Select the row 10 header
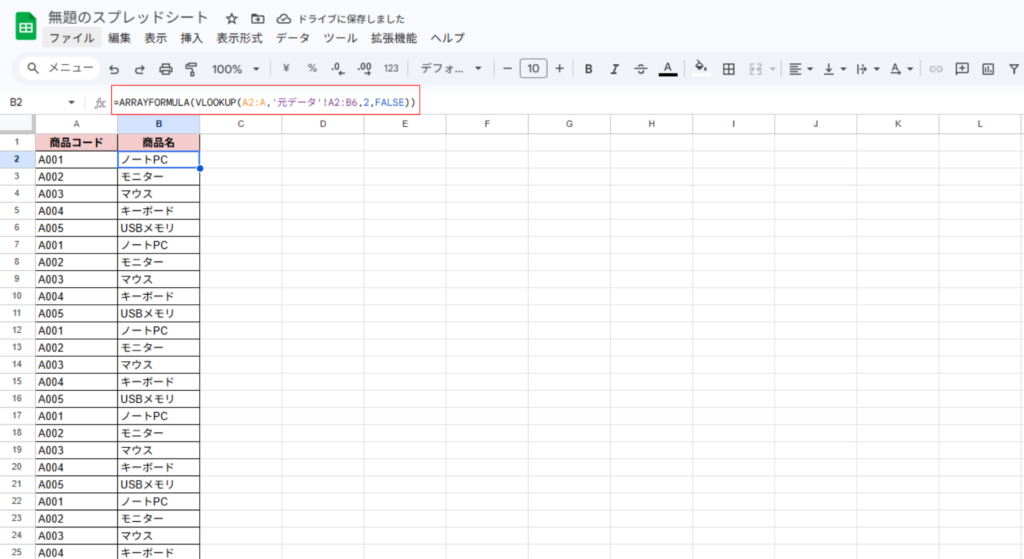Screen dimensions: 1024x559 tap(17, 296)
